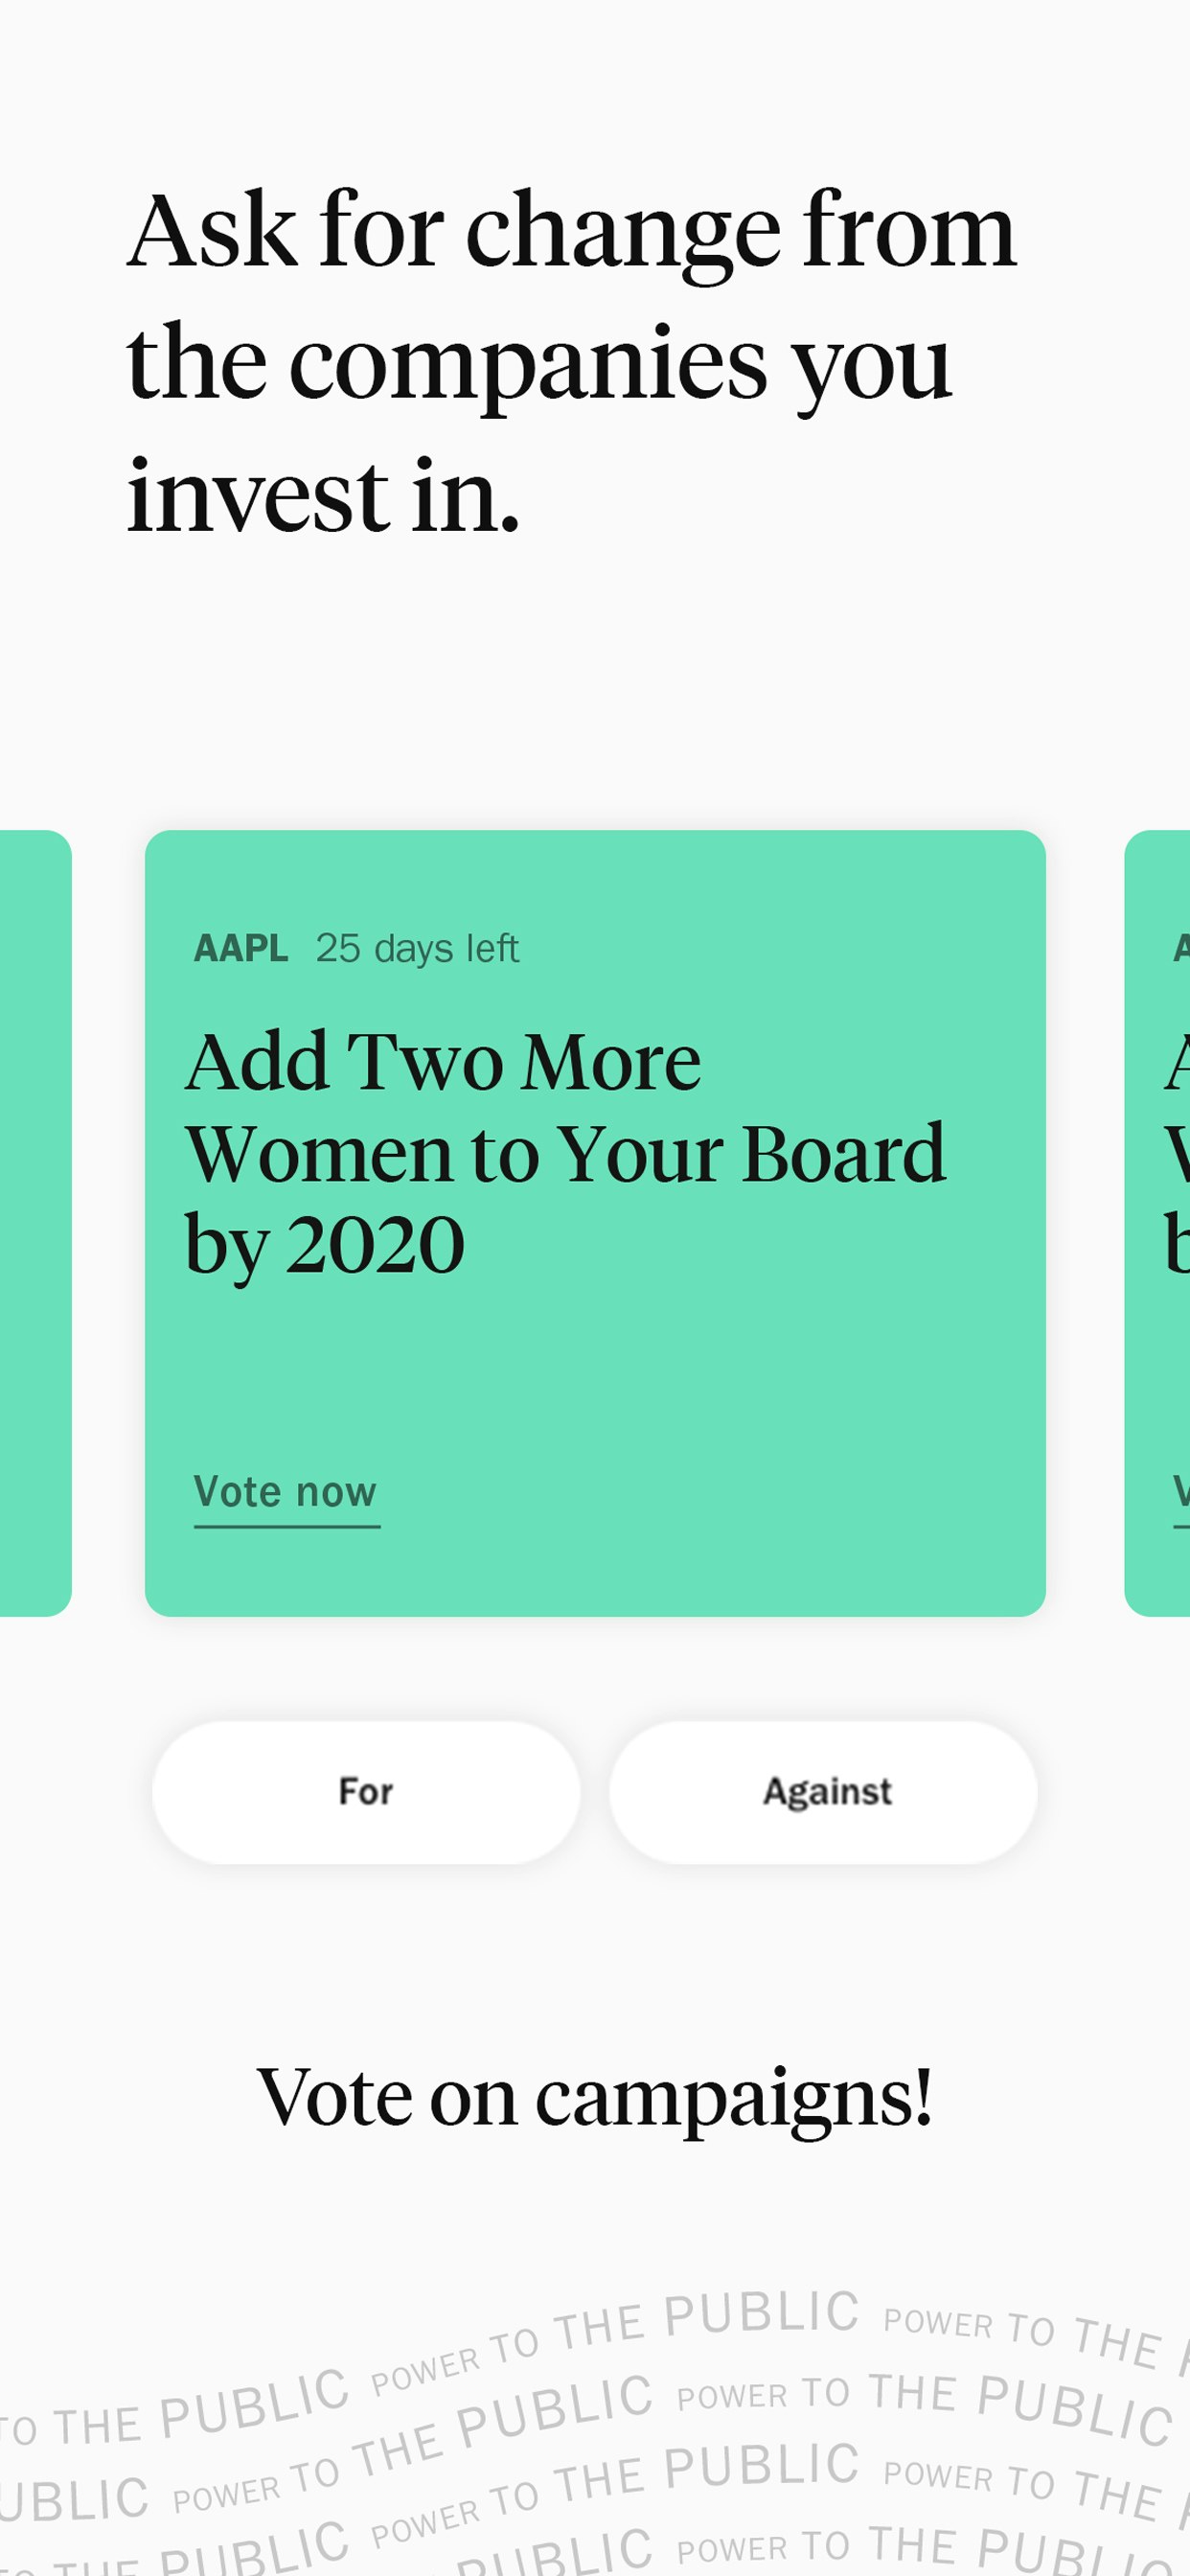Tap the "25 days left" countdown text
Image resolution: width=1190 pixels, height=2576 pixels.
[417, 948]
